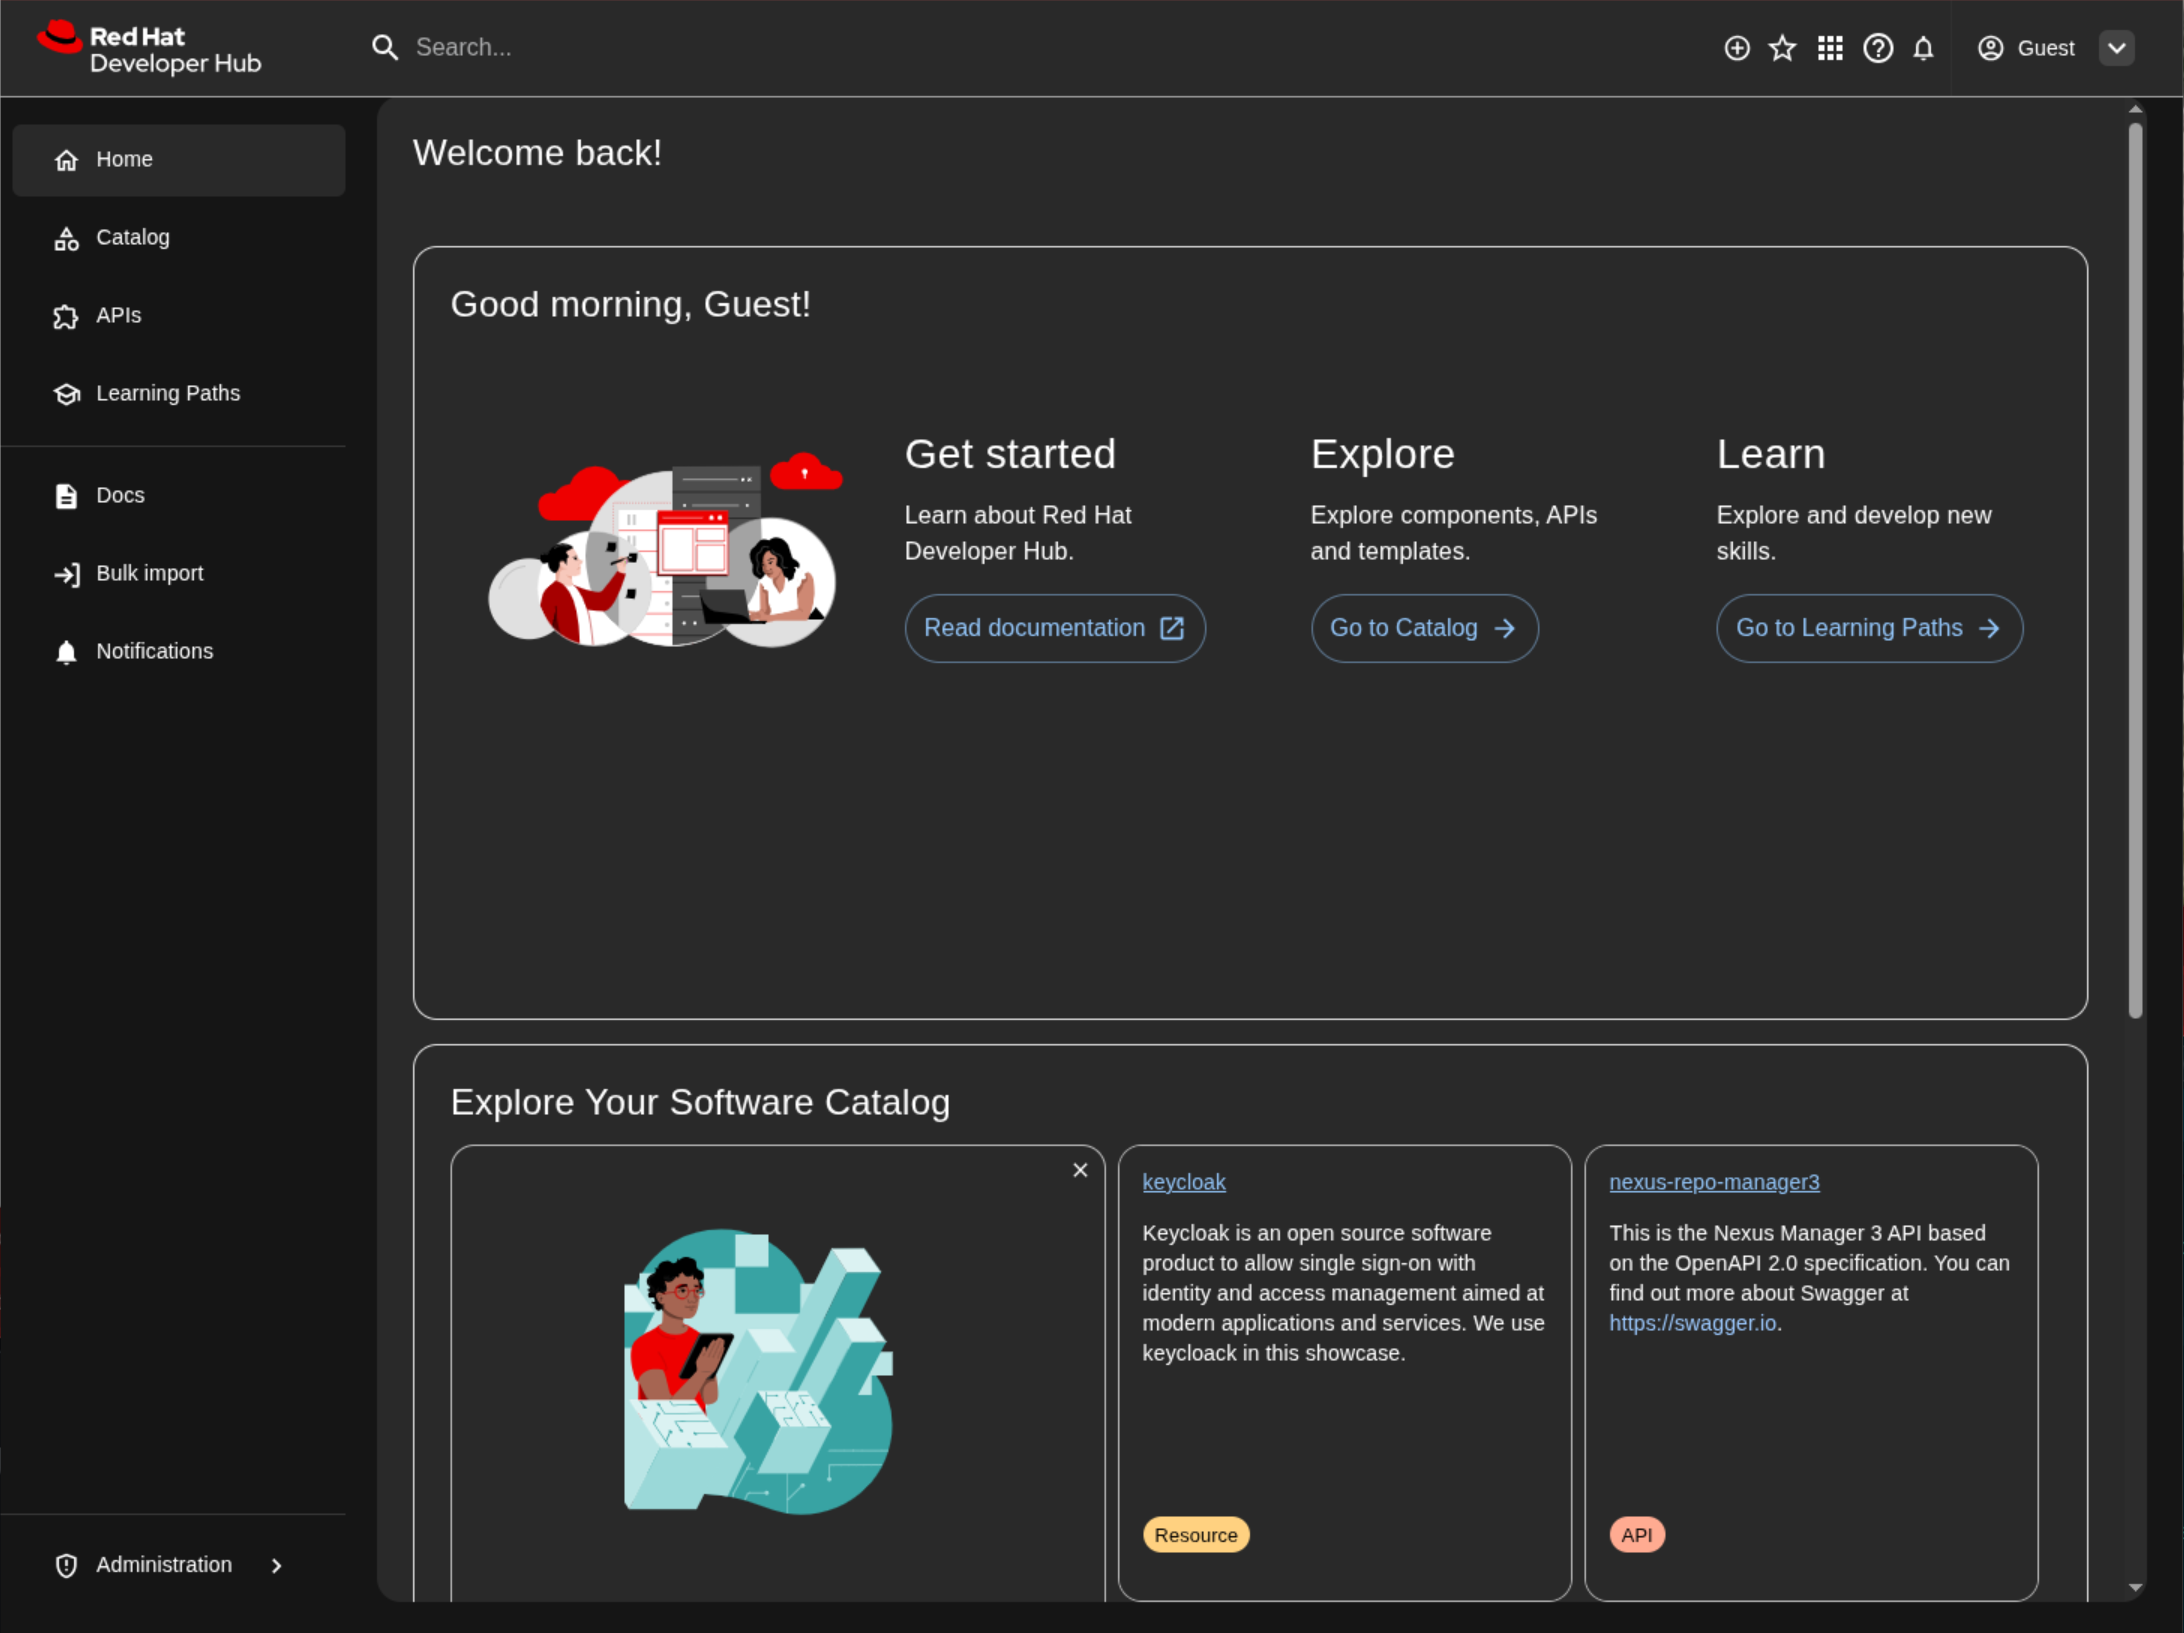
Task: Click the search magnifier icon
Action: pyautogui.click(x=385, y=47)
